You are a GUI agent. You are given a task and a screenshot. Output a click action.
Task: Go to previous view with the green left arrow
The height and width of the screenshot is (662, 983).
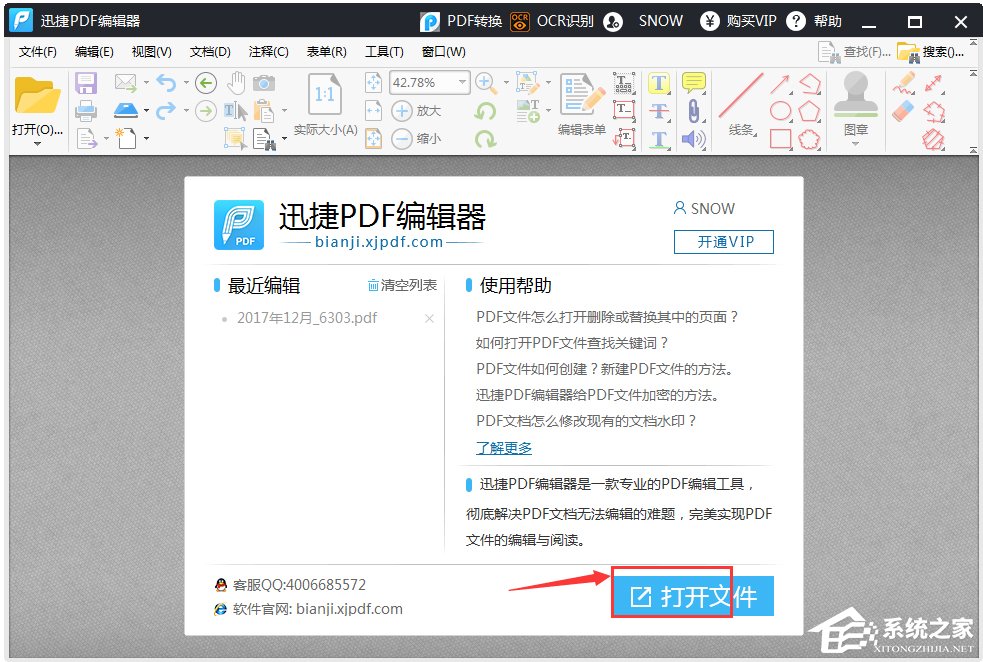206,83
